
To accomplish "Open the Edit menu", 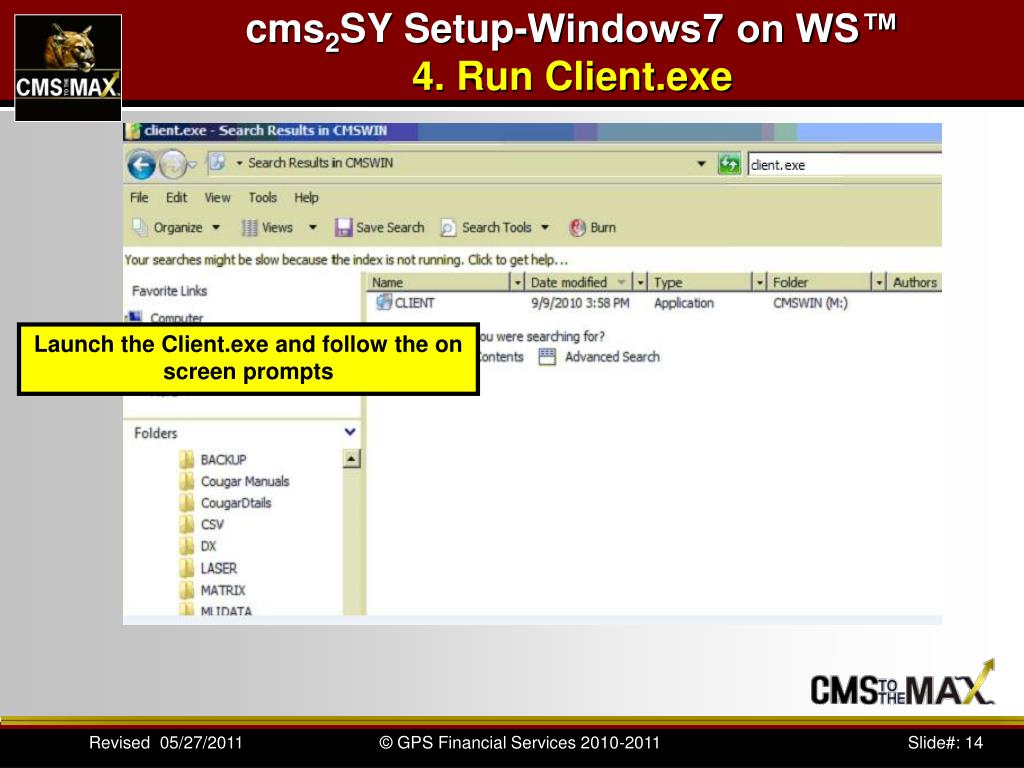I will 176,197.
